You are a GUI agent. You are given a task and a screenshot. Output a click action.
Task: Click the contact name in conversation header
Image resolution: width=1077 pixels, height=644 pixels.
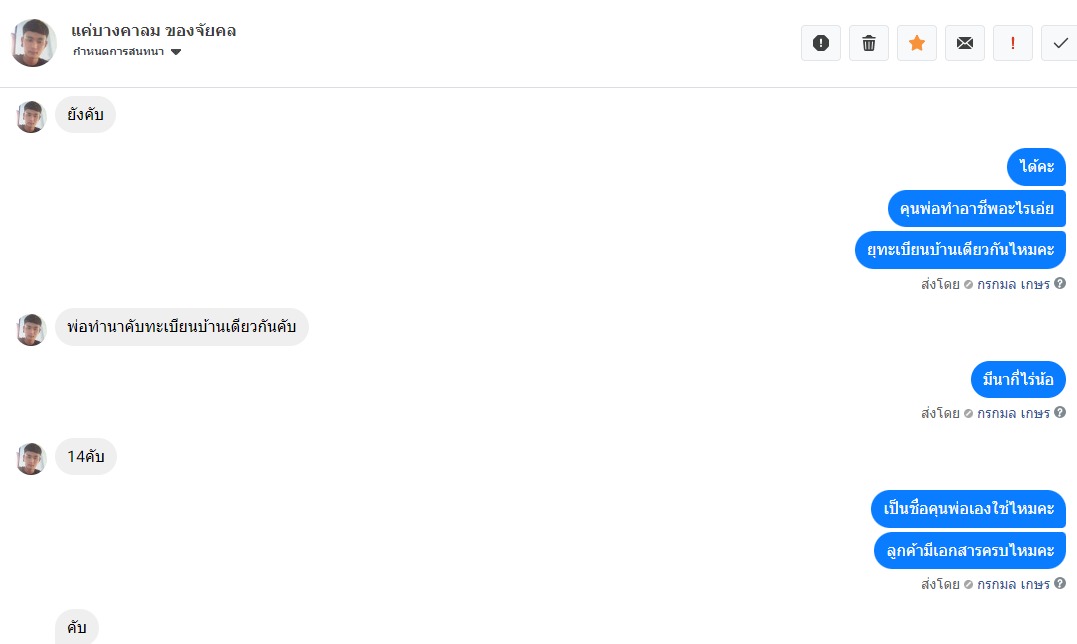click(154, 30)
